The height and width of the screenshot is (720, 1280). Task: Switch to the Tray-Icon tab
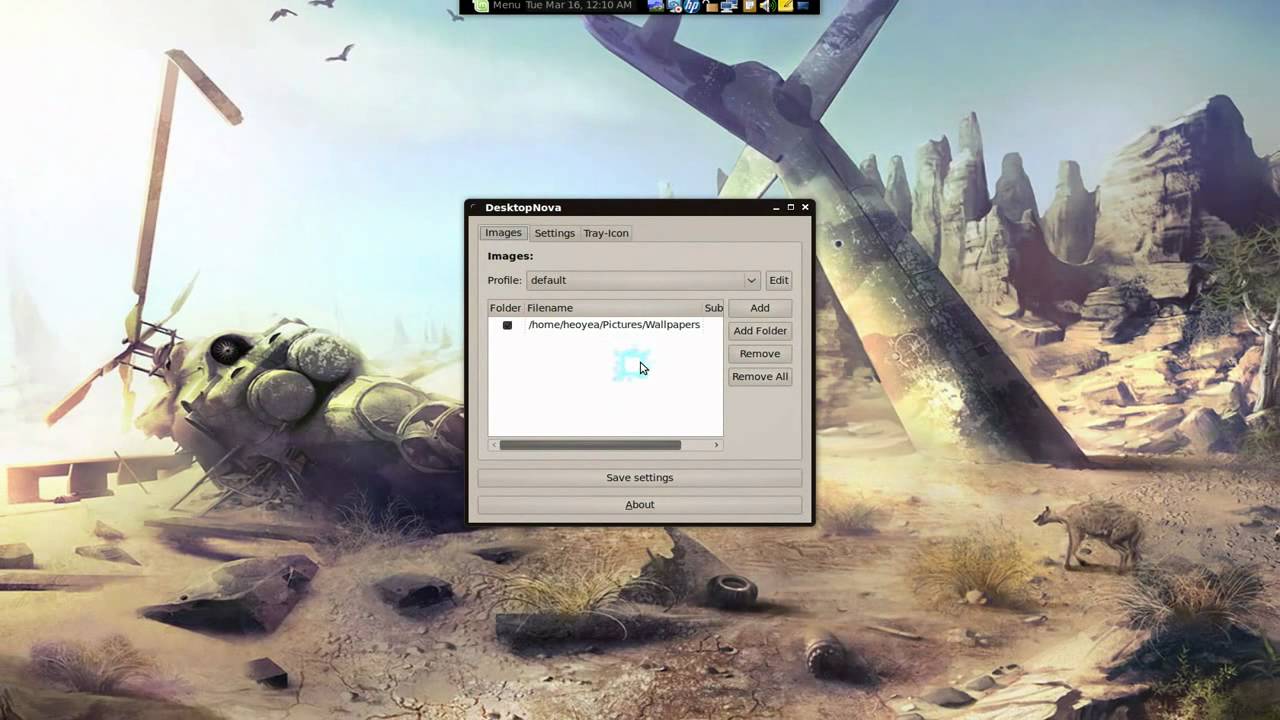click(606, 233)
